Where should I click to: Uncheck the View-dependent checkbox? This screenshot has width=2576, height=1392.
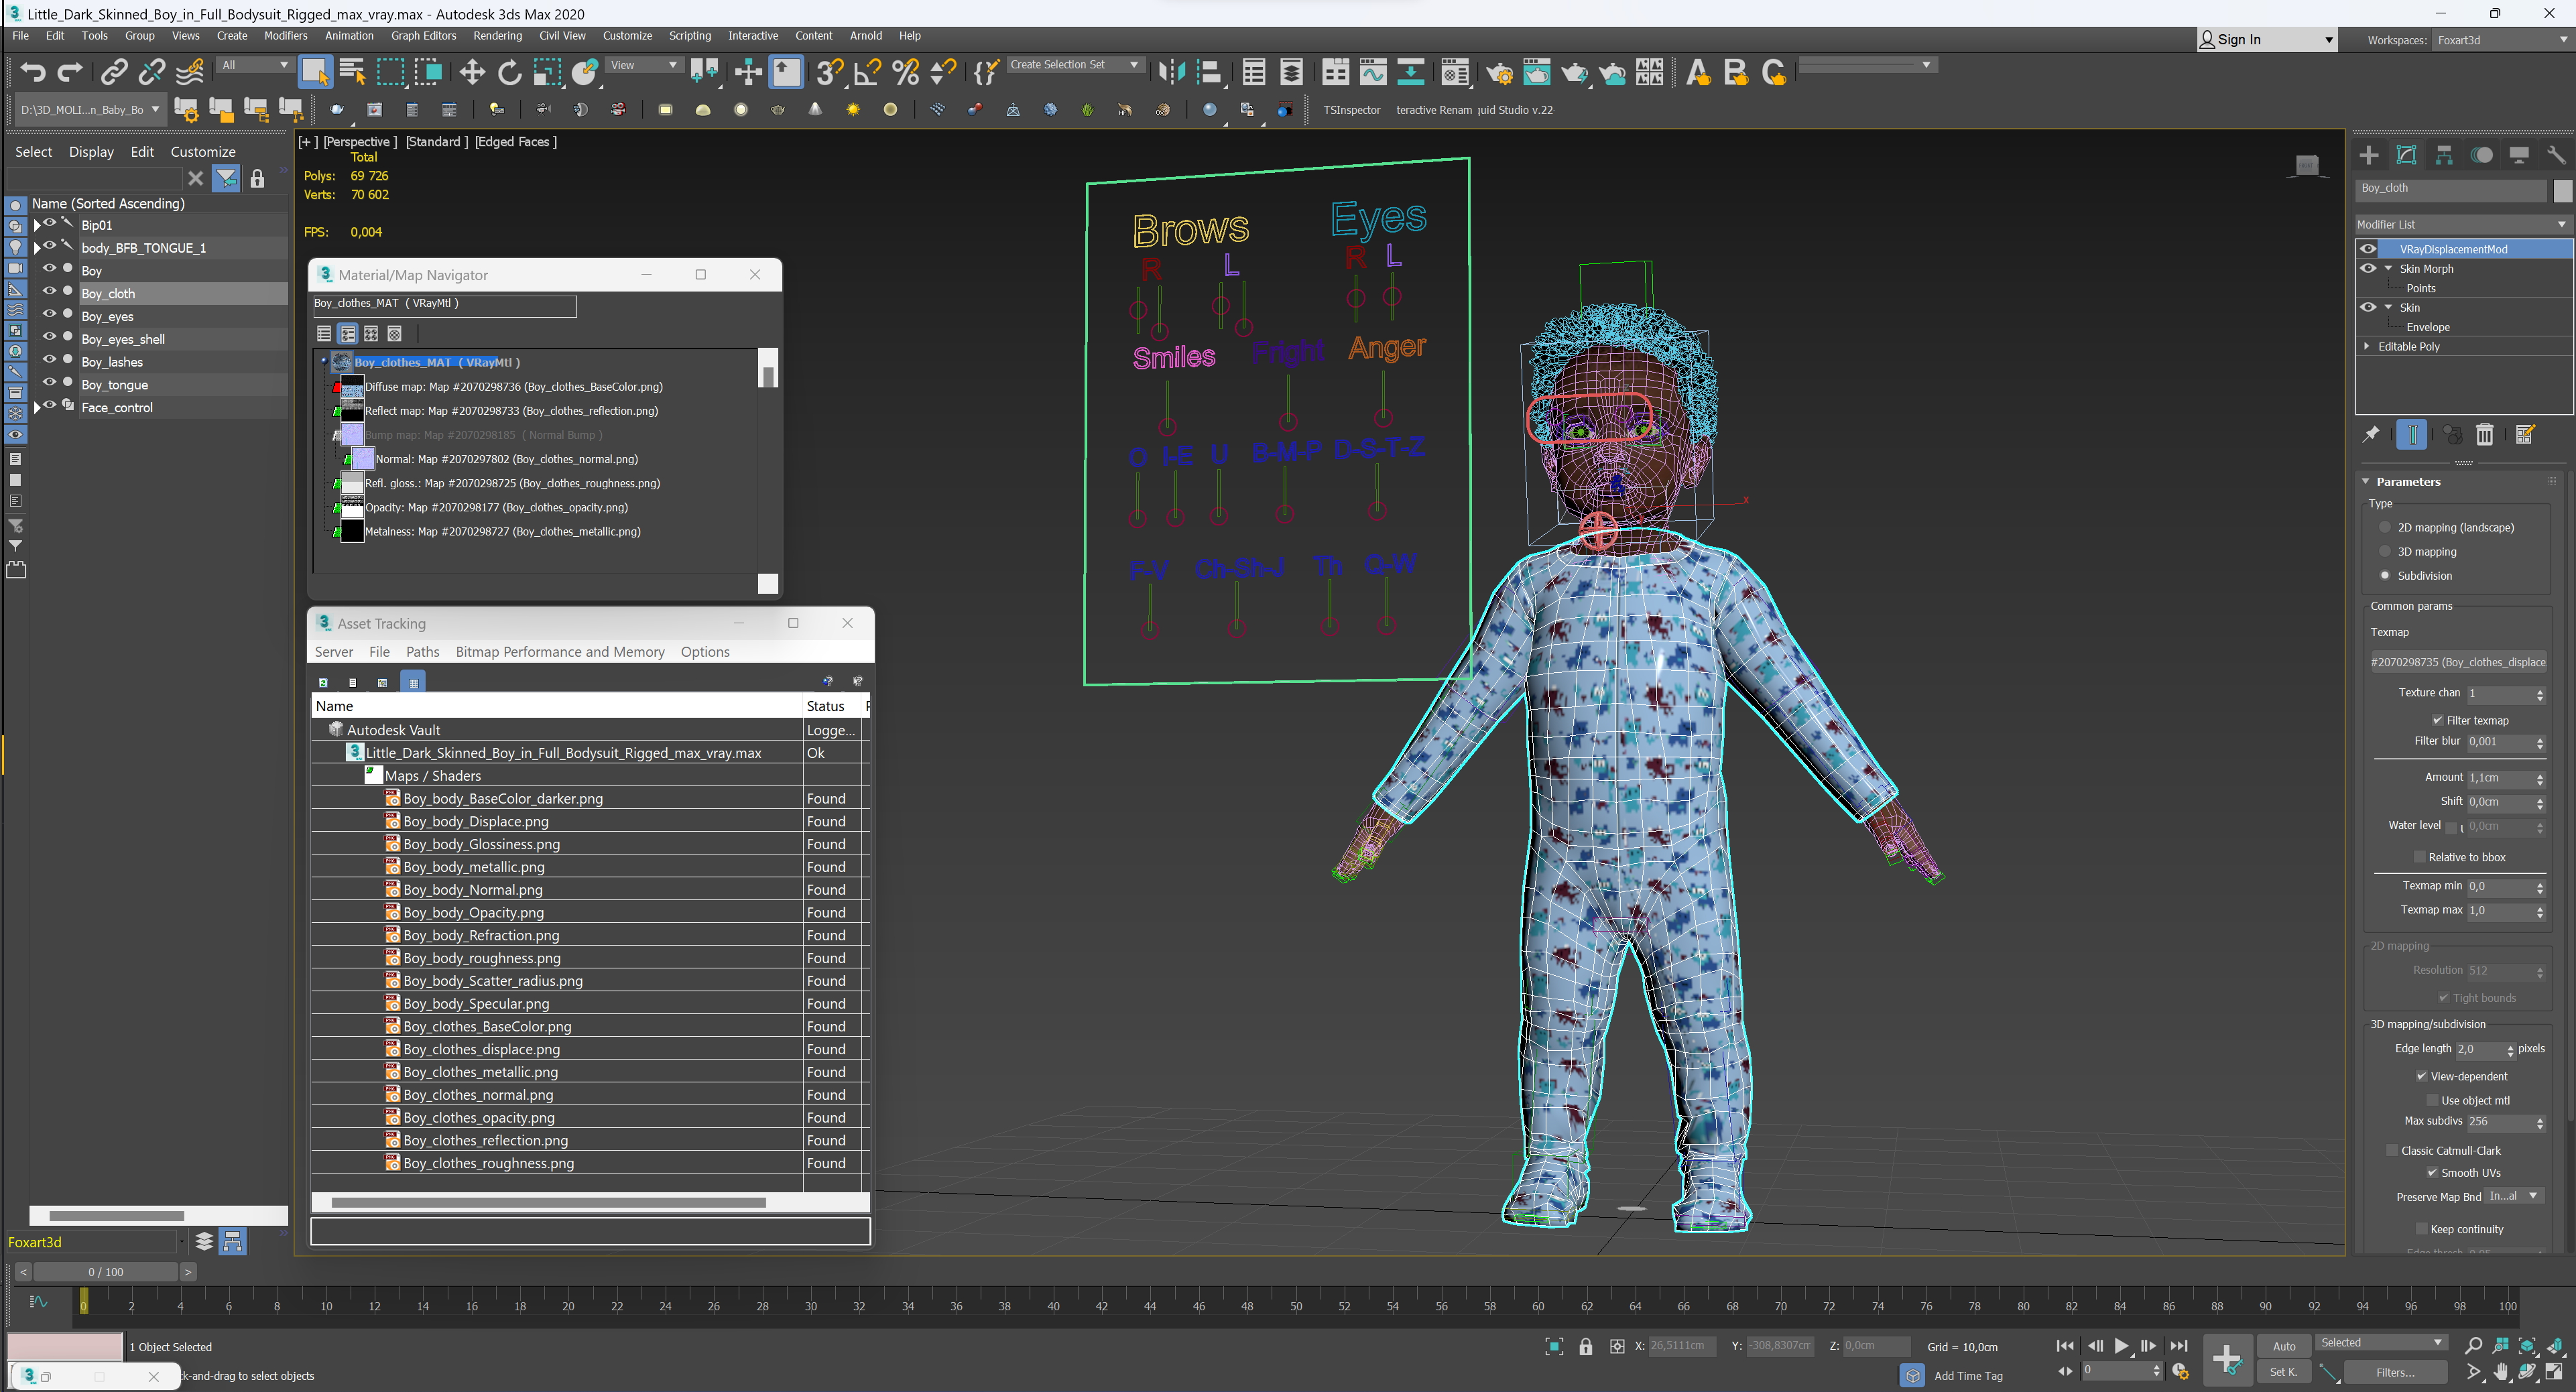coord(2422,1076)
